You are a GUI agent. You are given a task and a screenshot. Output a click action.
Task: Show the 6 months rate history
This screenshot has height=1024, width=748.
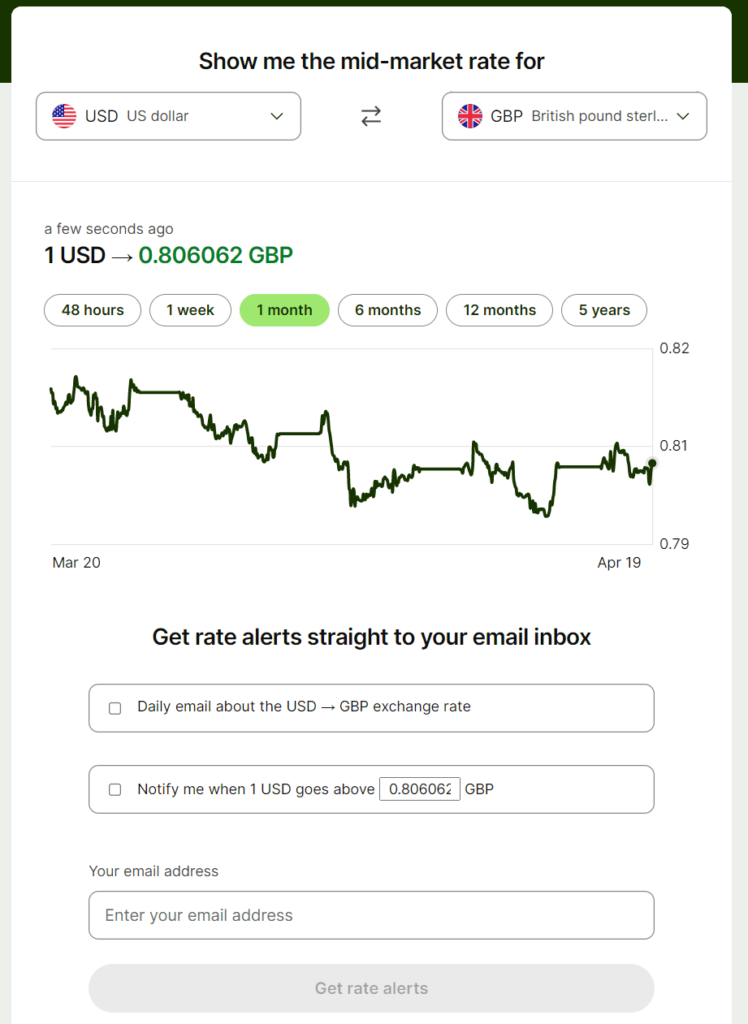click(x=387, y=310)
